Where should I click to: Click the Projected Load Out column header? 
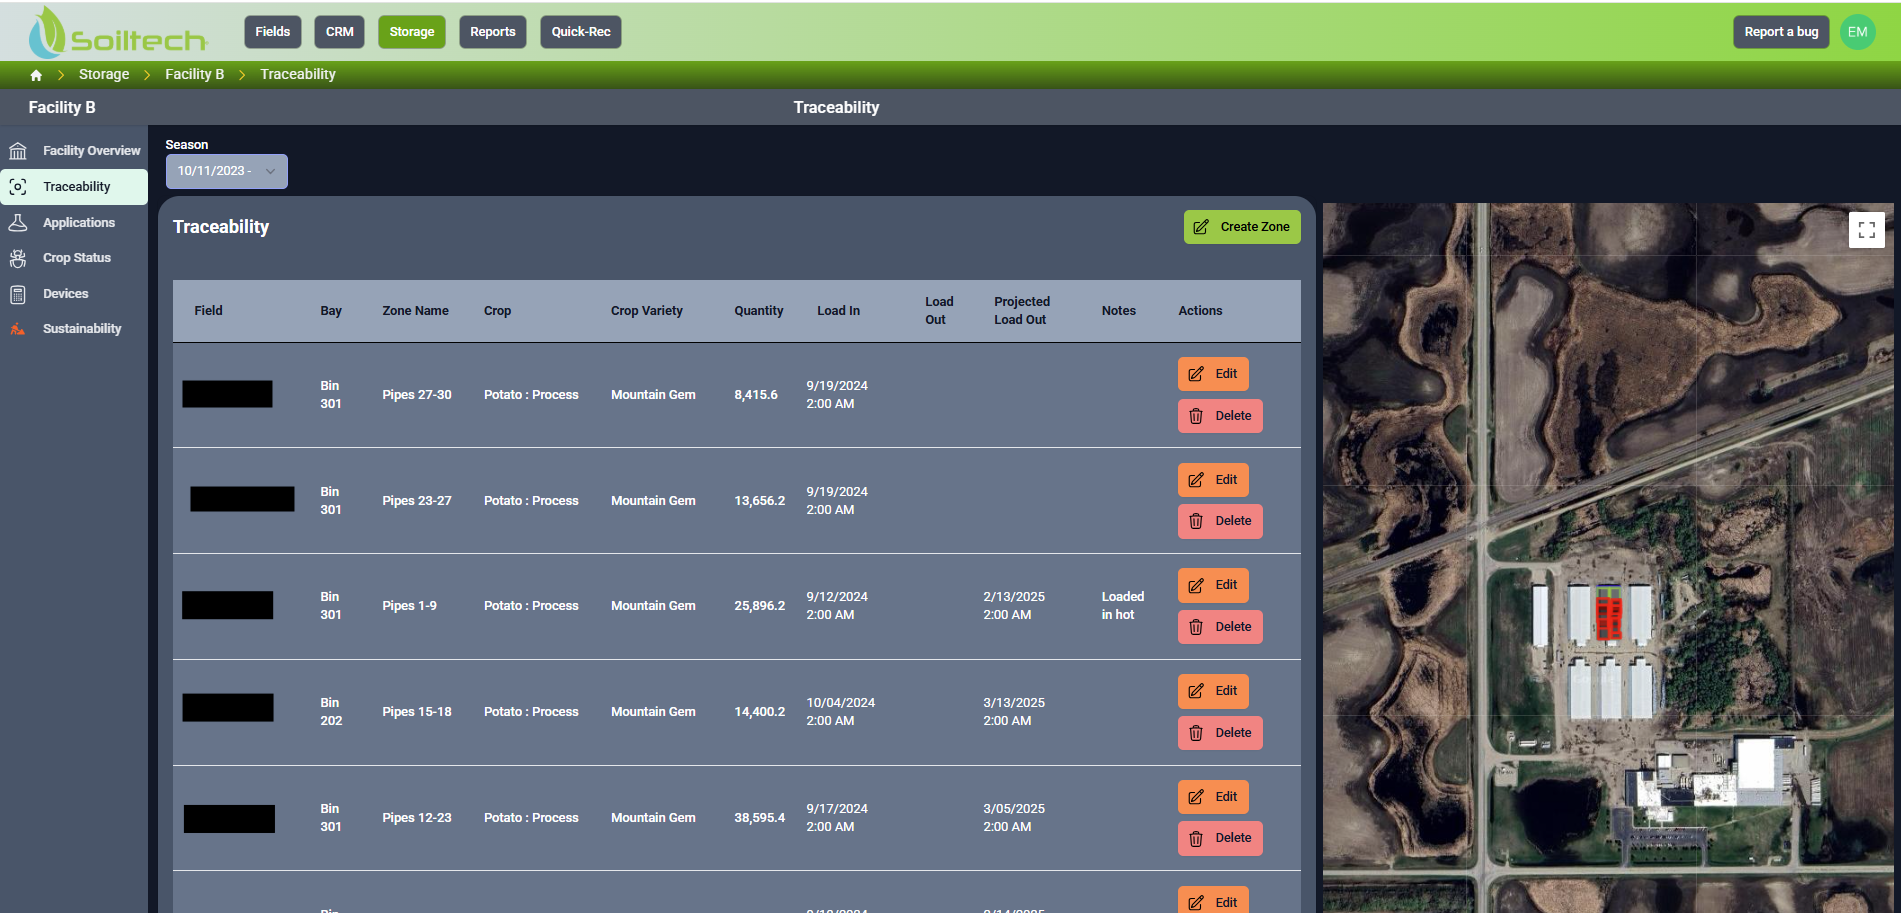[x=1022, y=311]
